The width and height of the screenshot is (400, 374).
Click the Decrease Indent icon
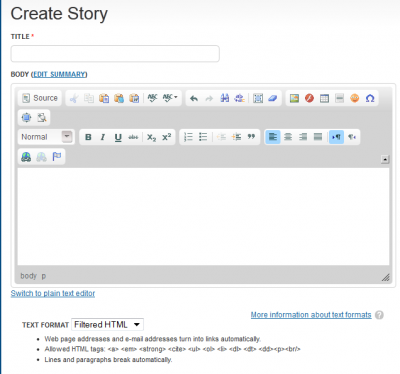[221, 137]
